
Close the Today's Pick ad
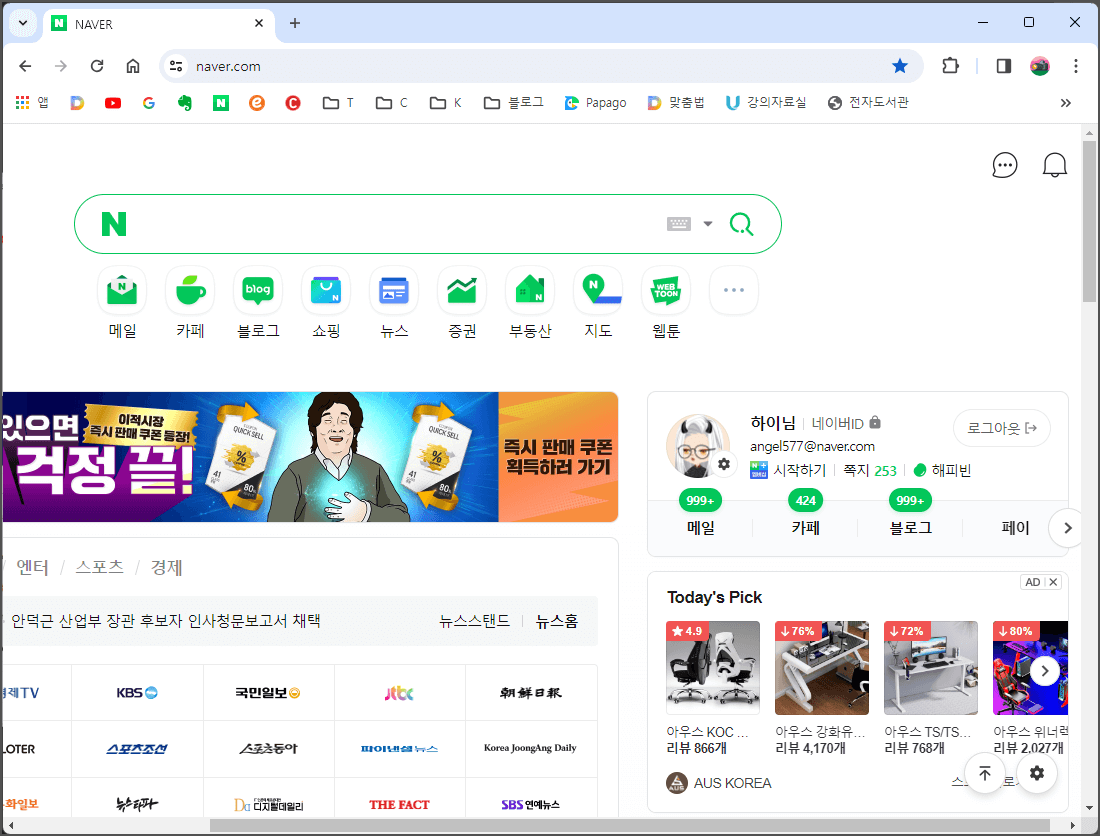[1052, 581]
